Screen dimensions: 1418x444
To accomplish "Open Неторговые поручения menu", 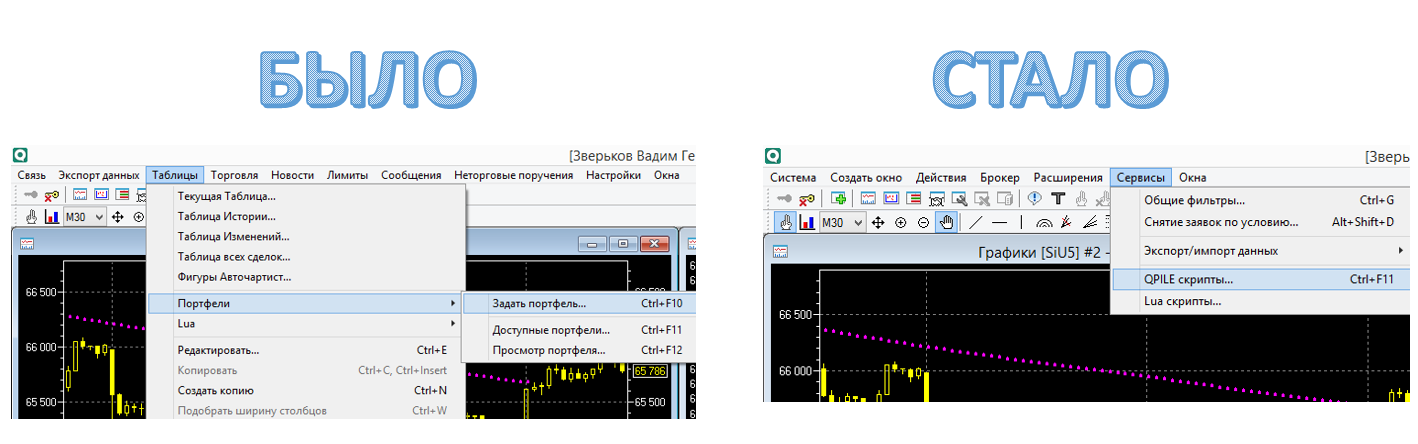I will click(x=513, y=175).
